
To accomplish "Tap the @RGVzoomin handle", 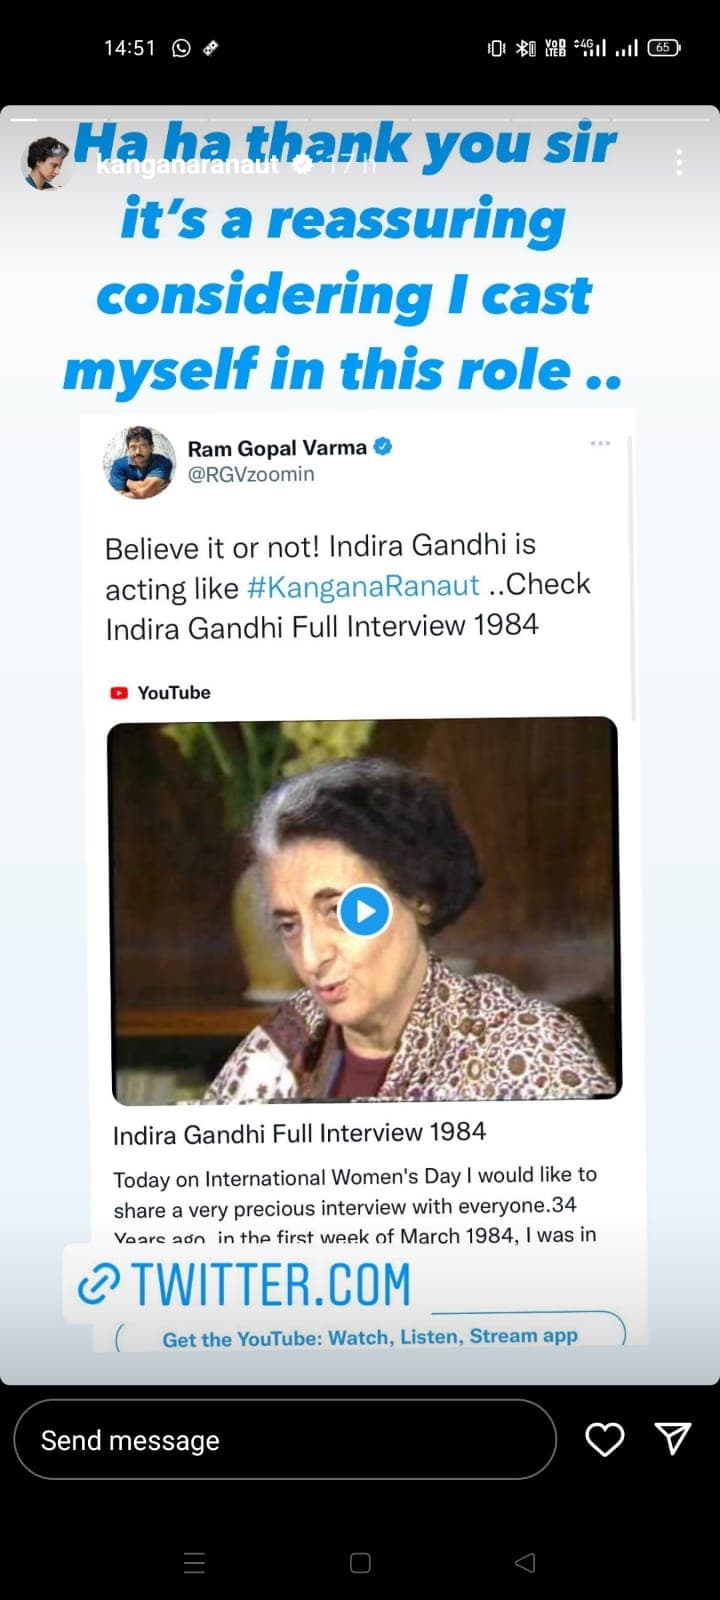I will (x=251, y=474).
